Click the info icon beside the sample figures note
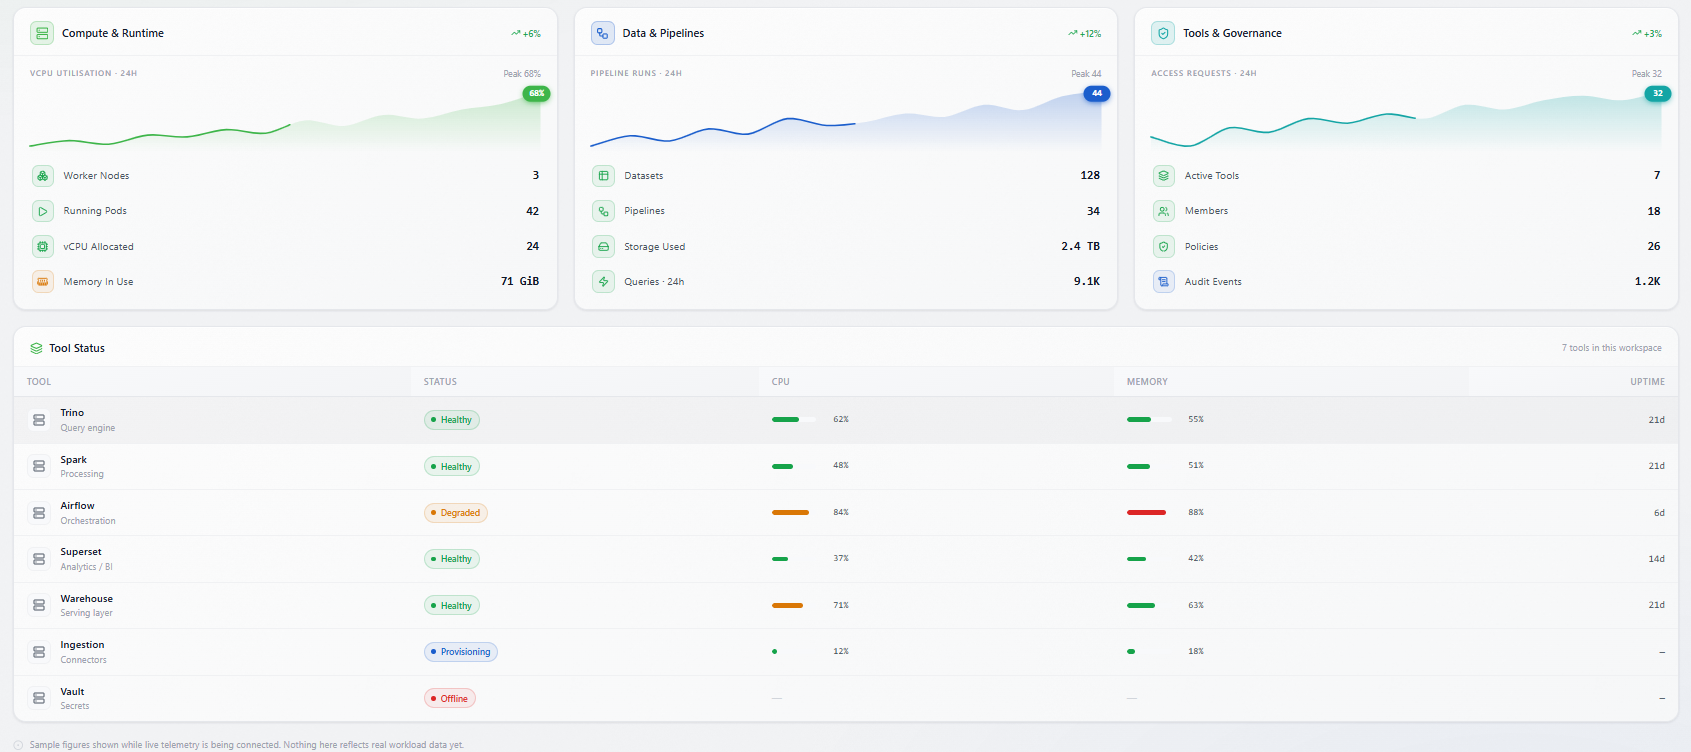The height and width of the screenshot is (752, 1691). (x=18, y=745)
